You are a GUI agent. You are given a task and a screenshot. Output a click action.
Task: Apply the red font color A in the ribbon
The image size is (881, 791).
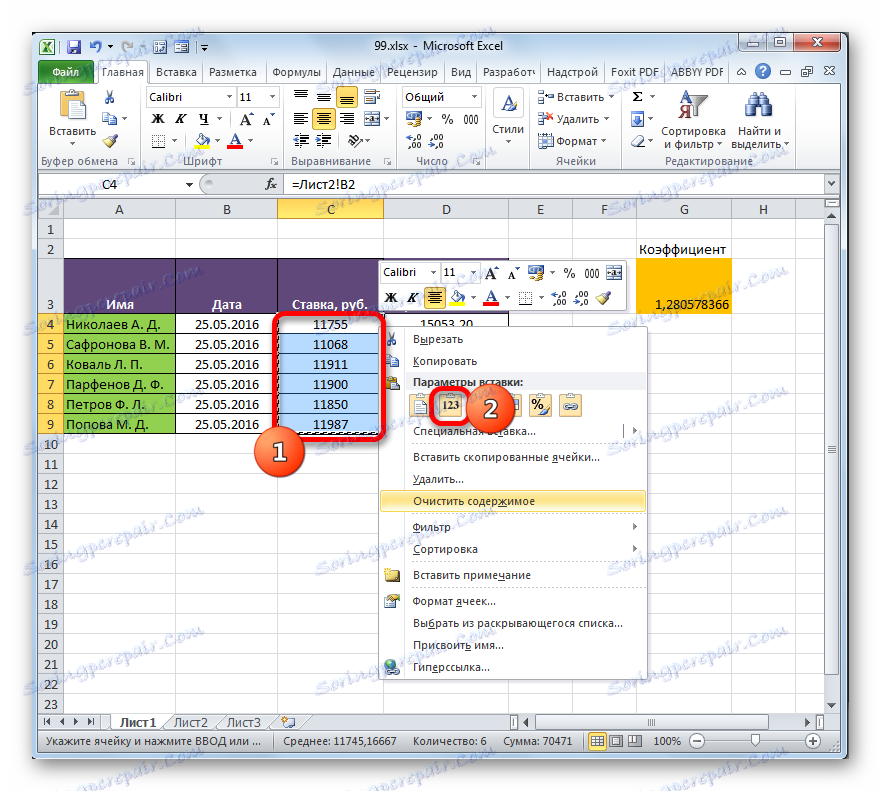(235, 140)
